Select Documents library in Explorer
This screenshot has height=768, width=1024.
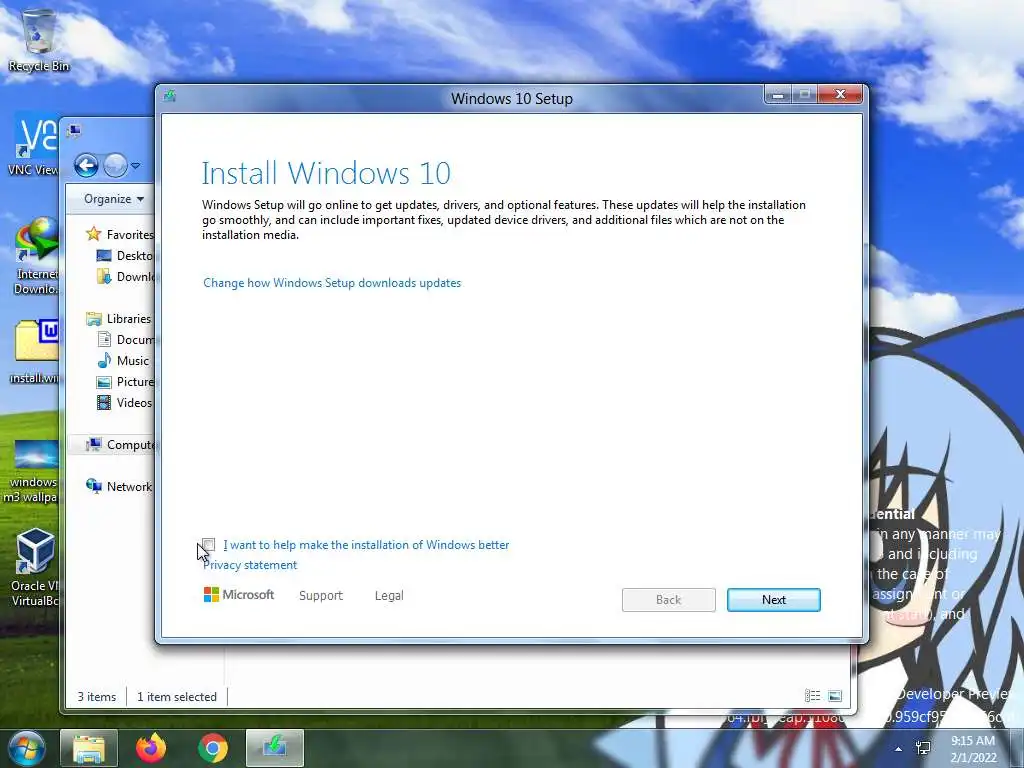click(x=125, y=340)
